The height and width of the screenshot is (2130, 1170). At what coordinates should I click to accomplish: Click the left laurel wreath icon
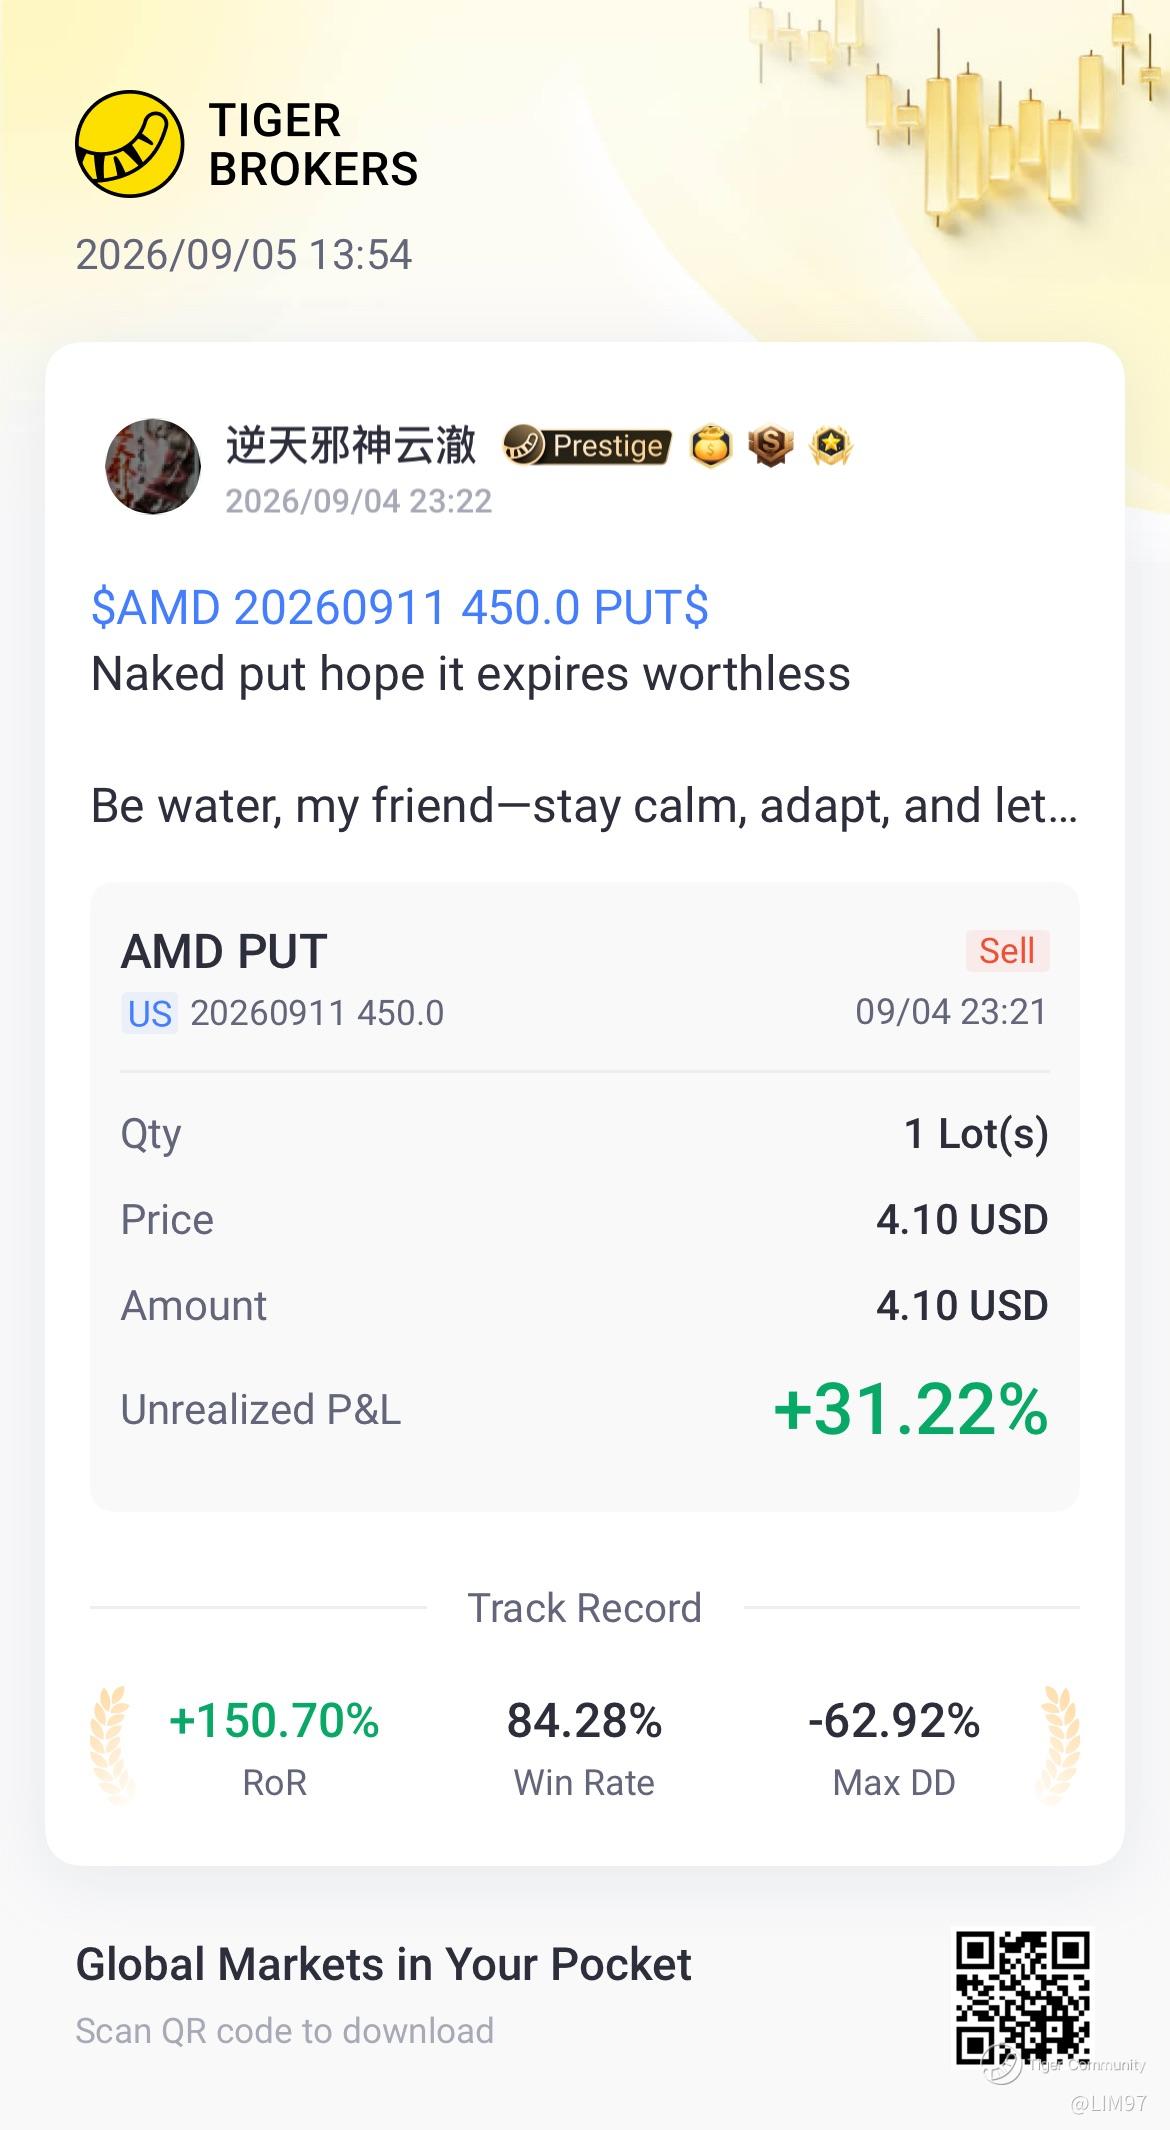(112, 1744)
